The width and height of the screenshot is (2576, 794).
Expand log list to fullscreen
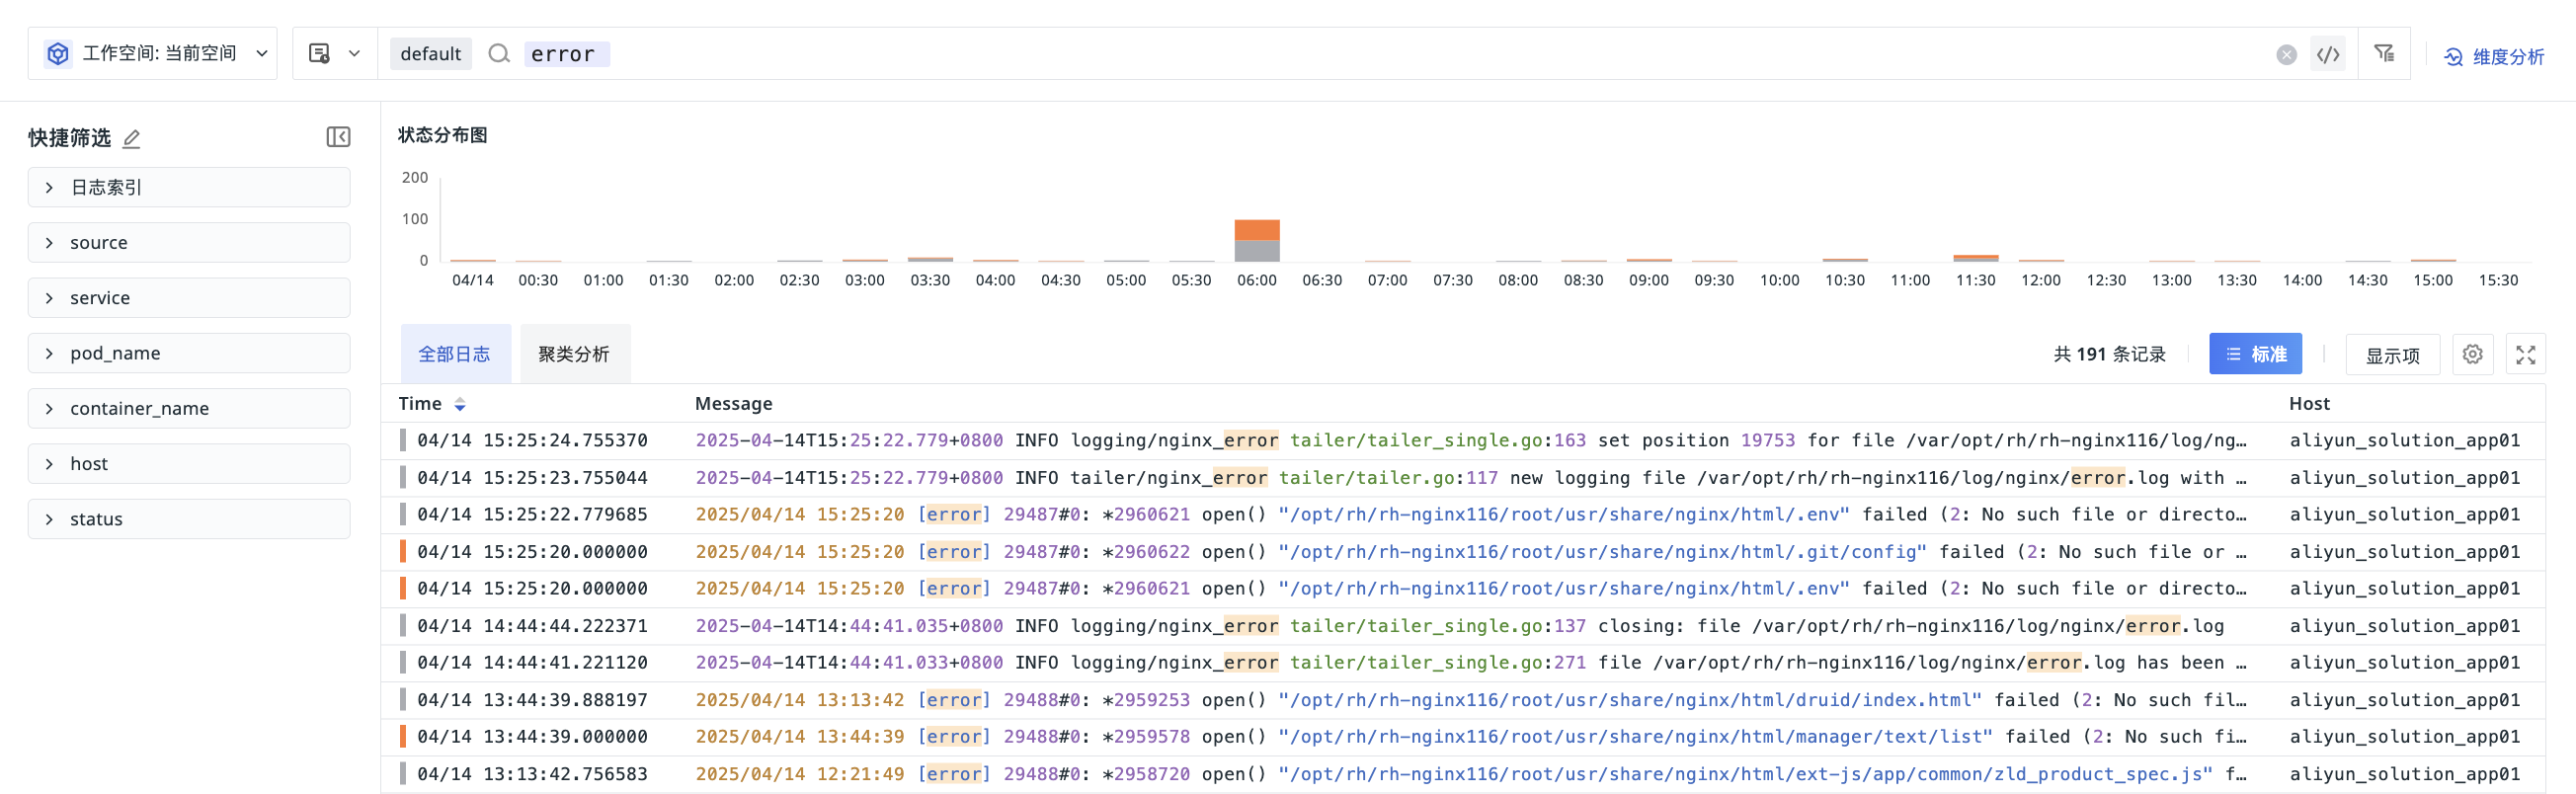point(2525,354)
